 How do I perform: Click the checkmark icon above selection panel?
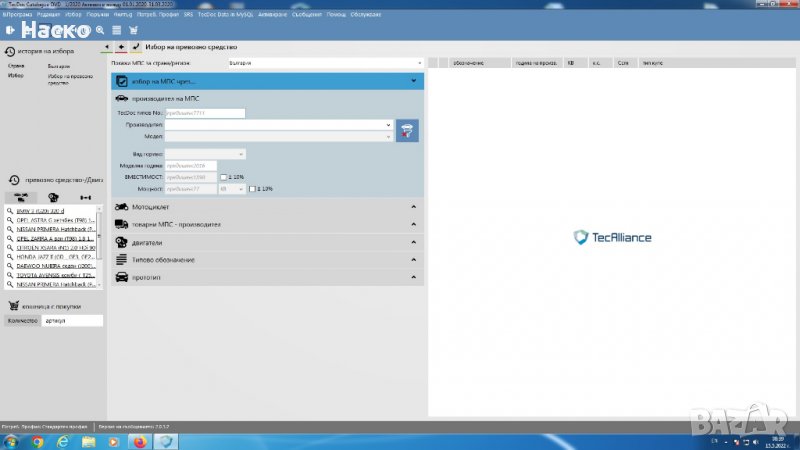(x=135, y=47)
